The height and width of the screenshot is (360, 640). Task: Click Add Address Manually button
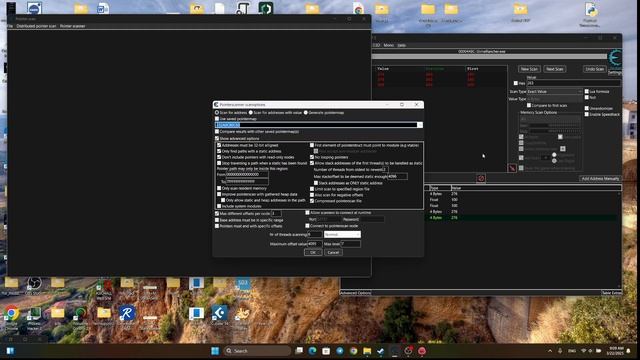click(x=600, y=179)
